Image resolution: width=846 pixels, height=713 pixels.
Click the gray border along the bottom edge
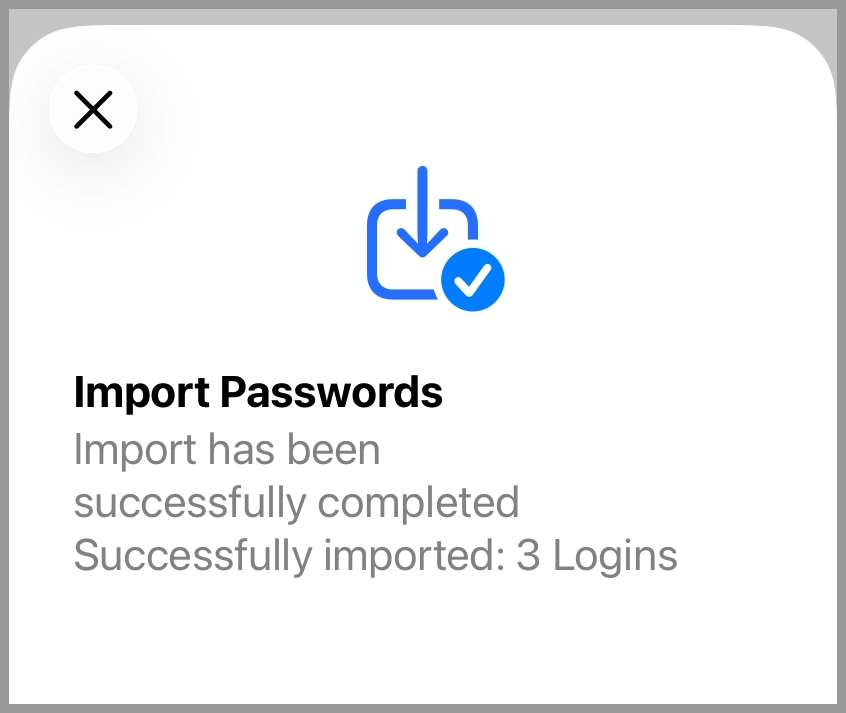[x=423, y=708]
